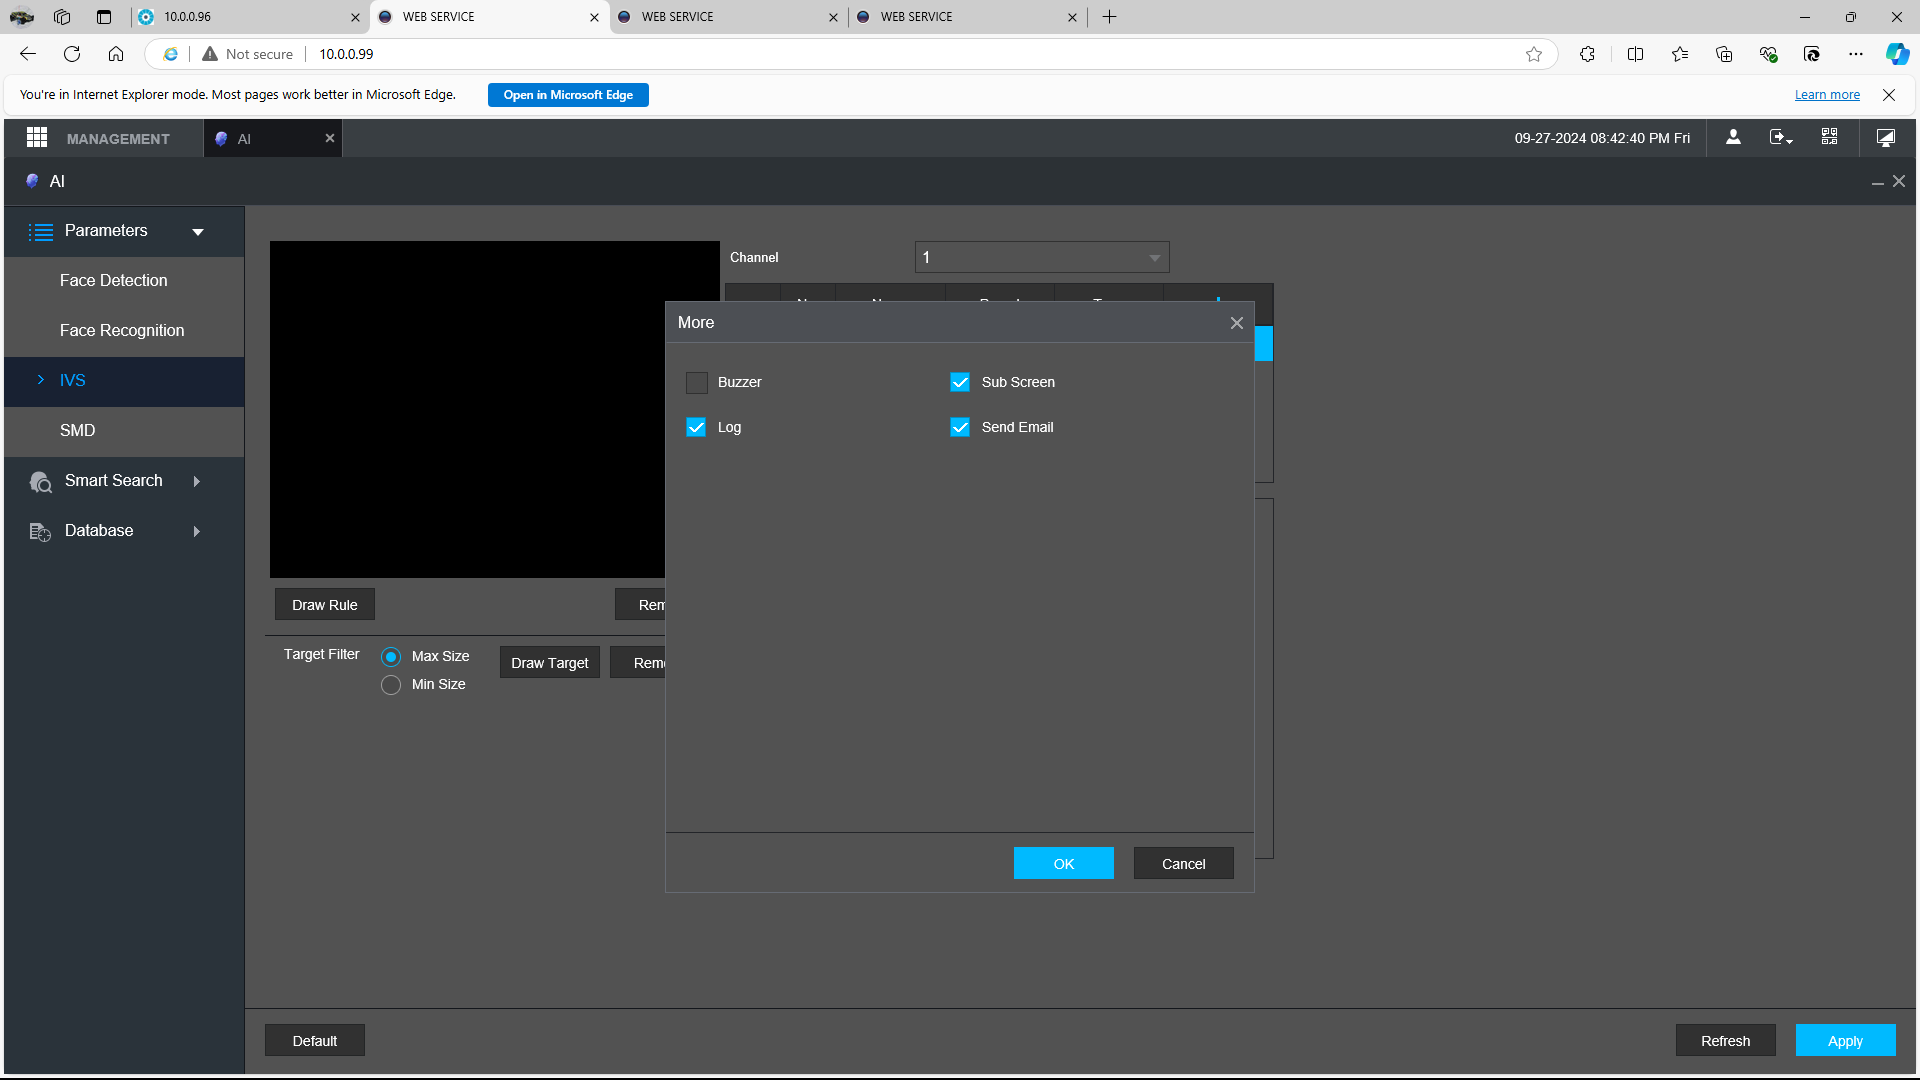This screenshot has height=1080, width=1920.
Task: Click the Database sidebar icon
Action: point(40,532)
